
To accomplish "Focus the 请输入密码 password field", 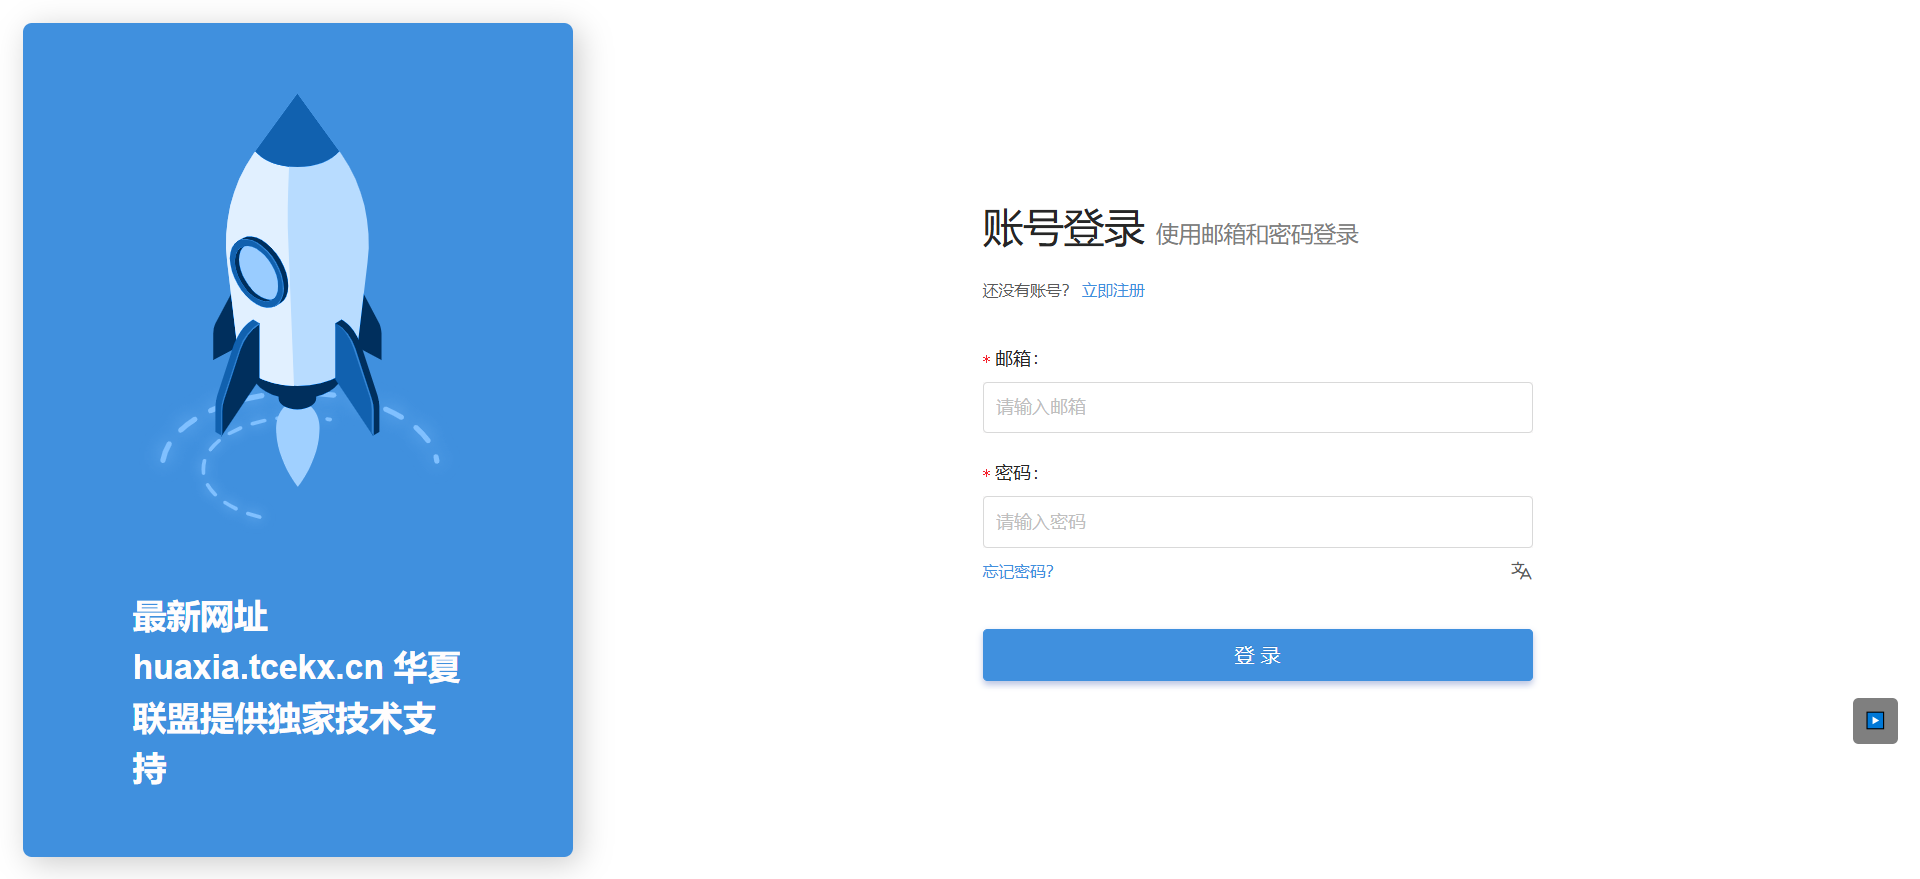I will [1257, 522].
